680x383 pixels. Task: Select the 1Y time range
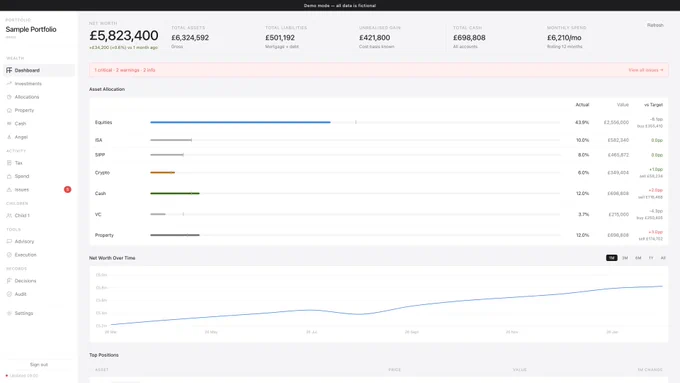tap(651, 258)
